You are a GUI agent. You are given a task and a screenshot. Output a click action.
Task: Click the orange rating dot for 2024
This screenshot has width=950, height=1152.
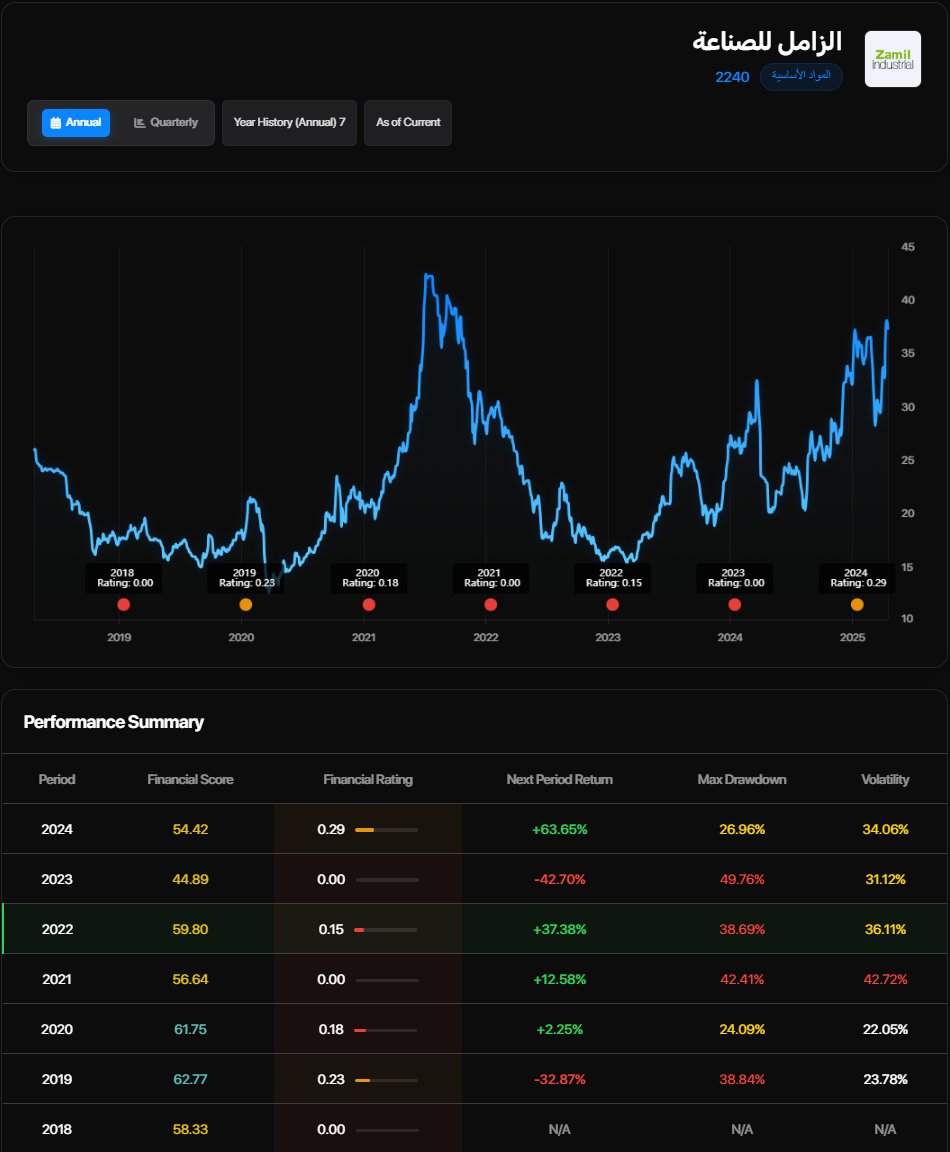pyautogui.click(x=857, y=605)
